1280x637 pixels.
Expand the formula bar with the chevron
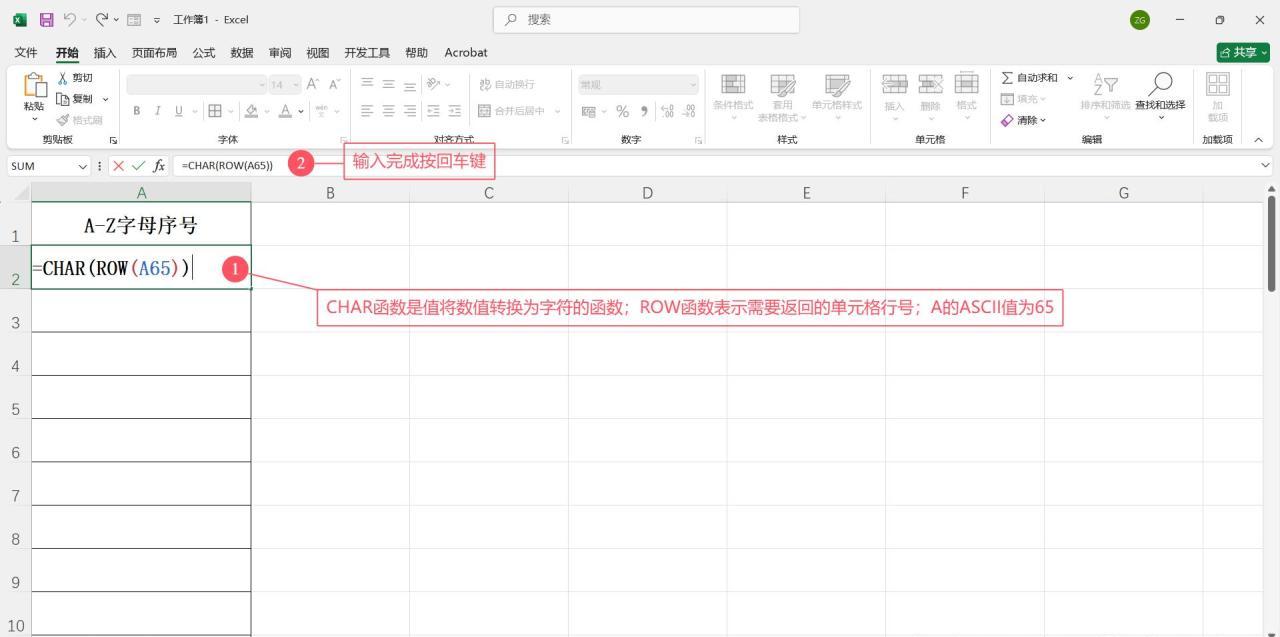tap(1266, 166)
